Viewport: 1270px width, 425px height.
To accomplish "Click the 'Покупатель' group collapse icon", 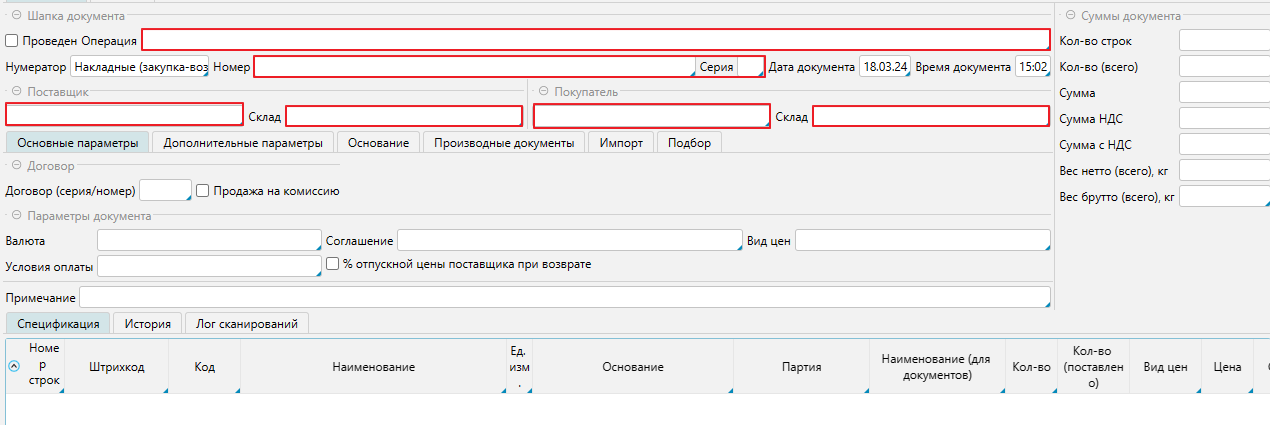I will (x=544, y=92).
